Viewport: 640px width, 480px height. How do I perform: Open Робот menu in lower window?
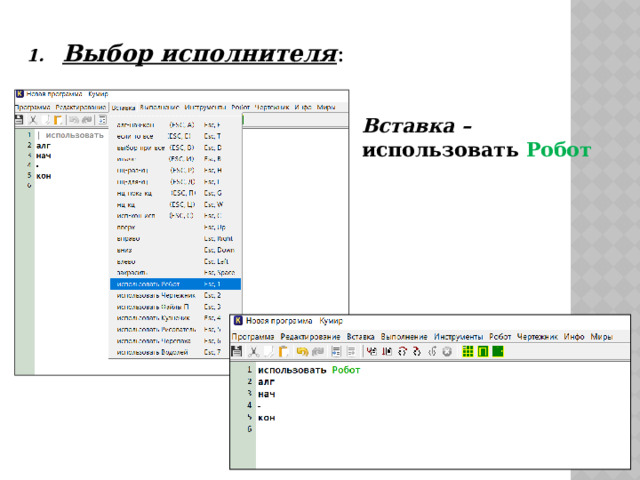click(500, 337)
